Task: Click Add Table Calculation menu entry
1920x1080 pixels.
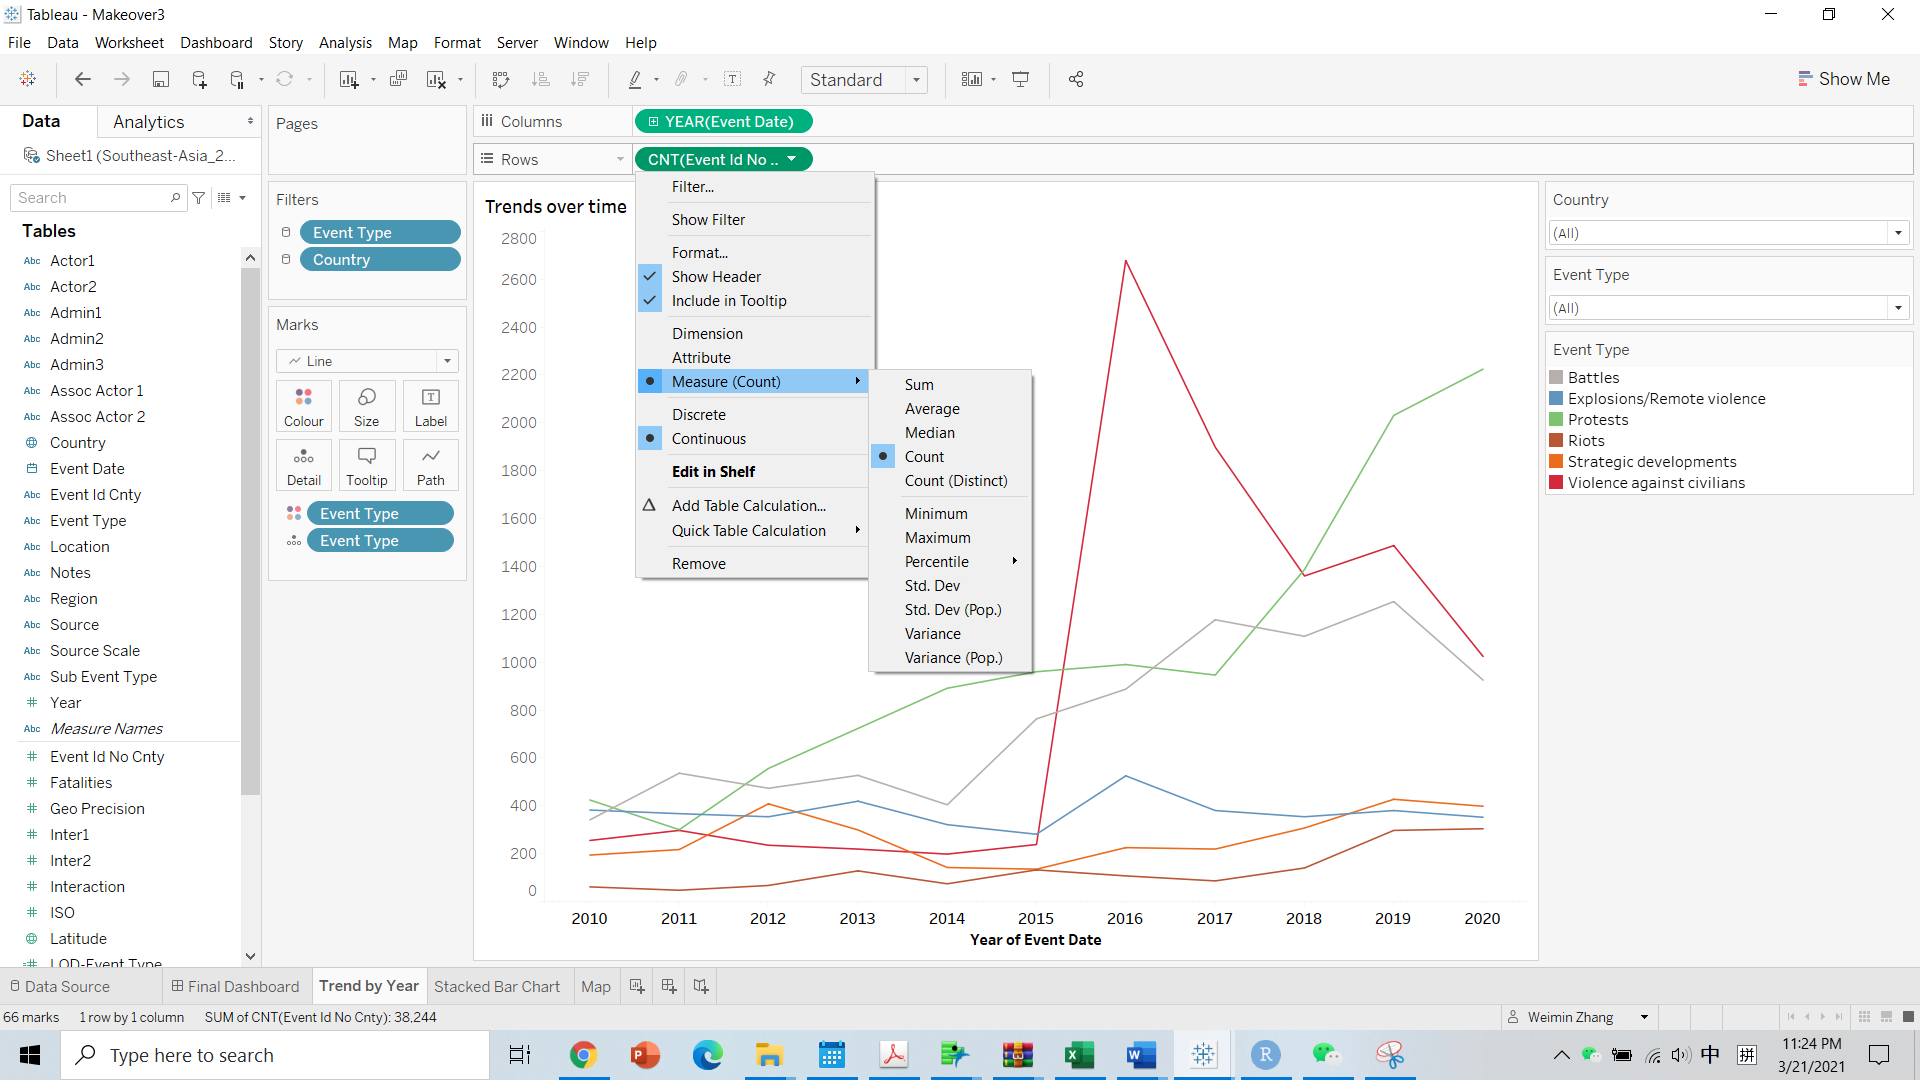Action: (748, 506)
